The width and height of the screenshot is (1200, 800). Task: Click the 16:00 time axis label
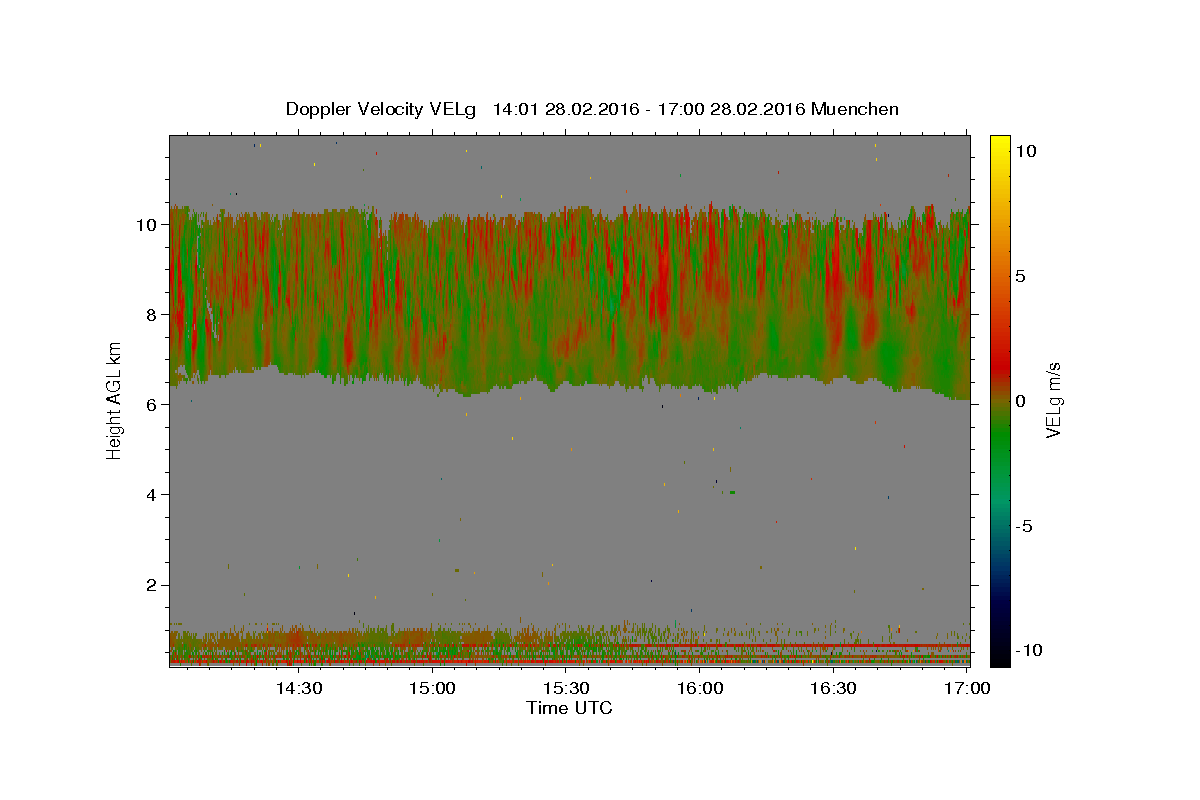[x=700, y=689]
